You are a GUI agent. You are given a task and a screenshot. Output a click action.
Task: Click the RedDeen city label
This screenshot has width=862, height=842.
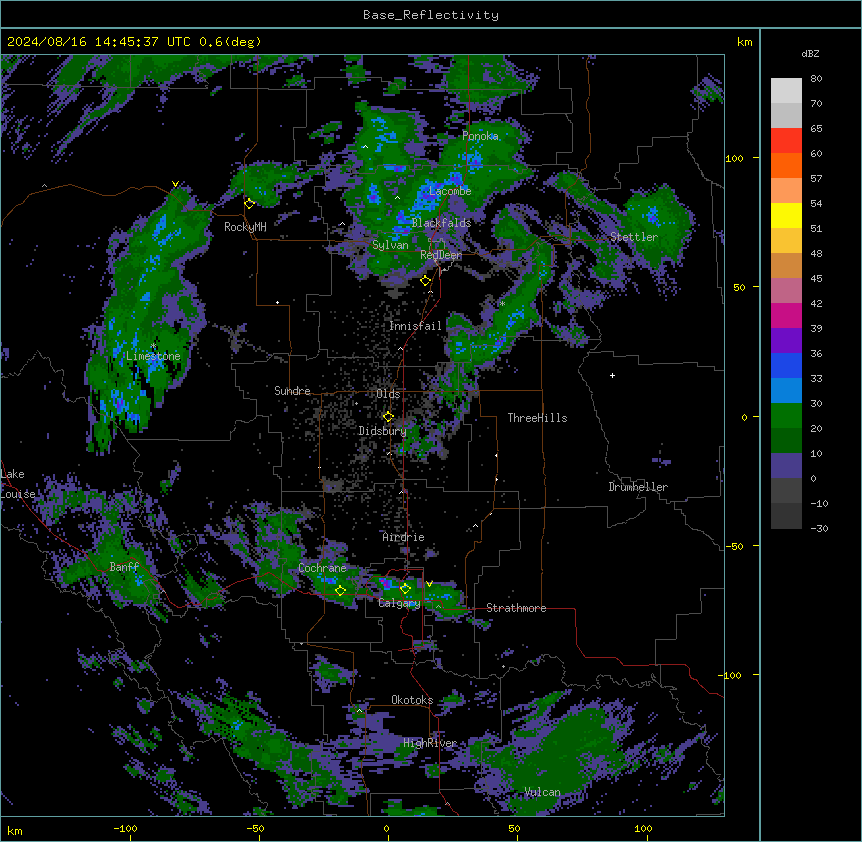[441, 255]
